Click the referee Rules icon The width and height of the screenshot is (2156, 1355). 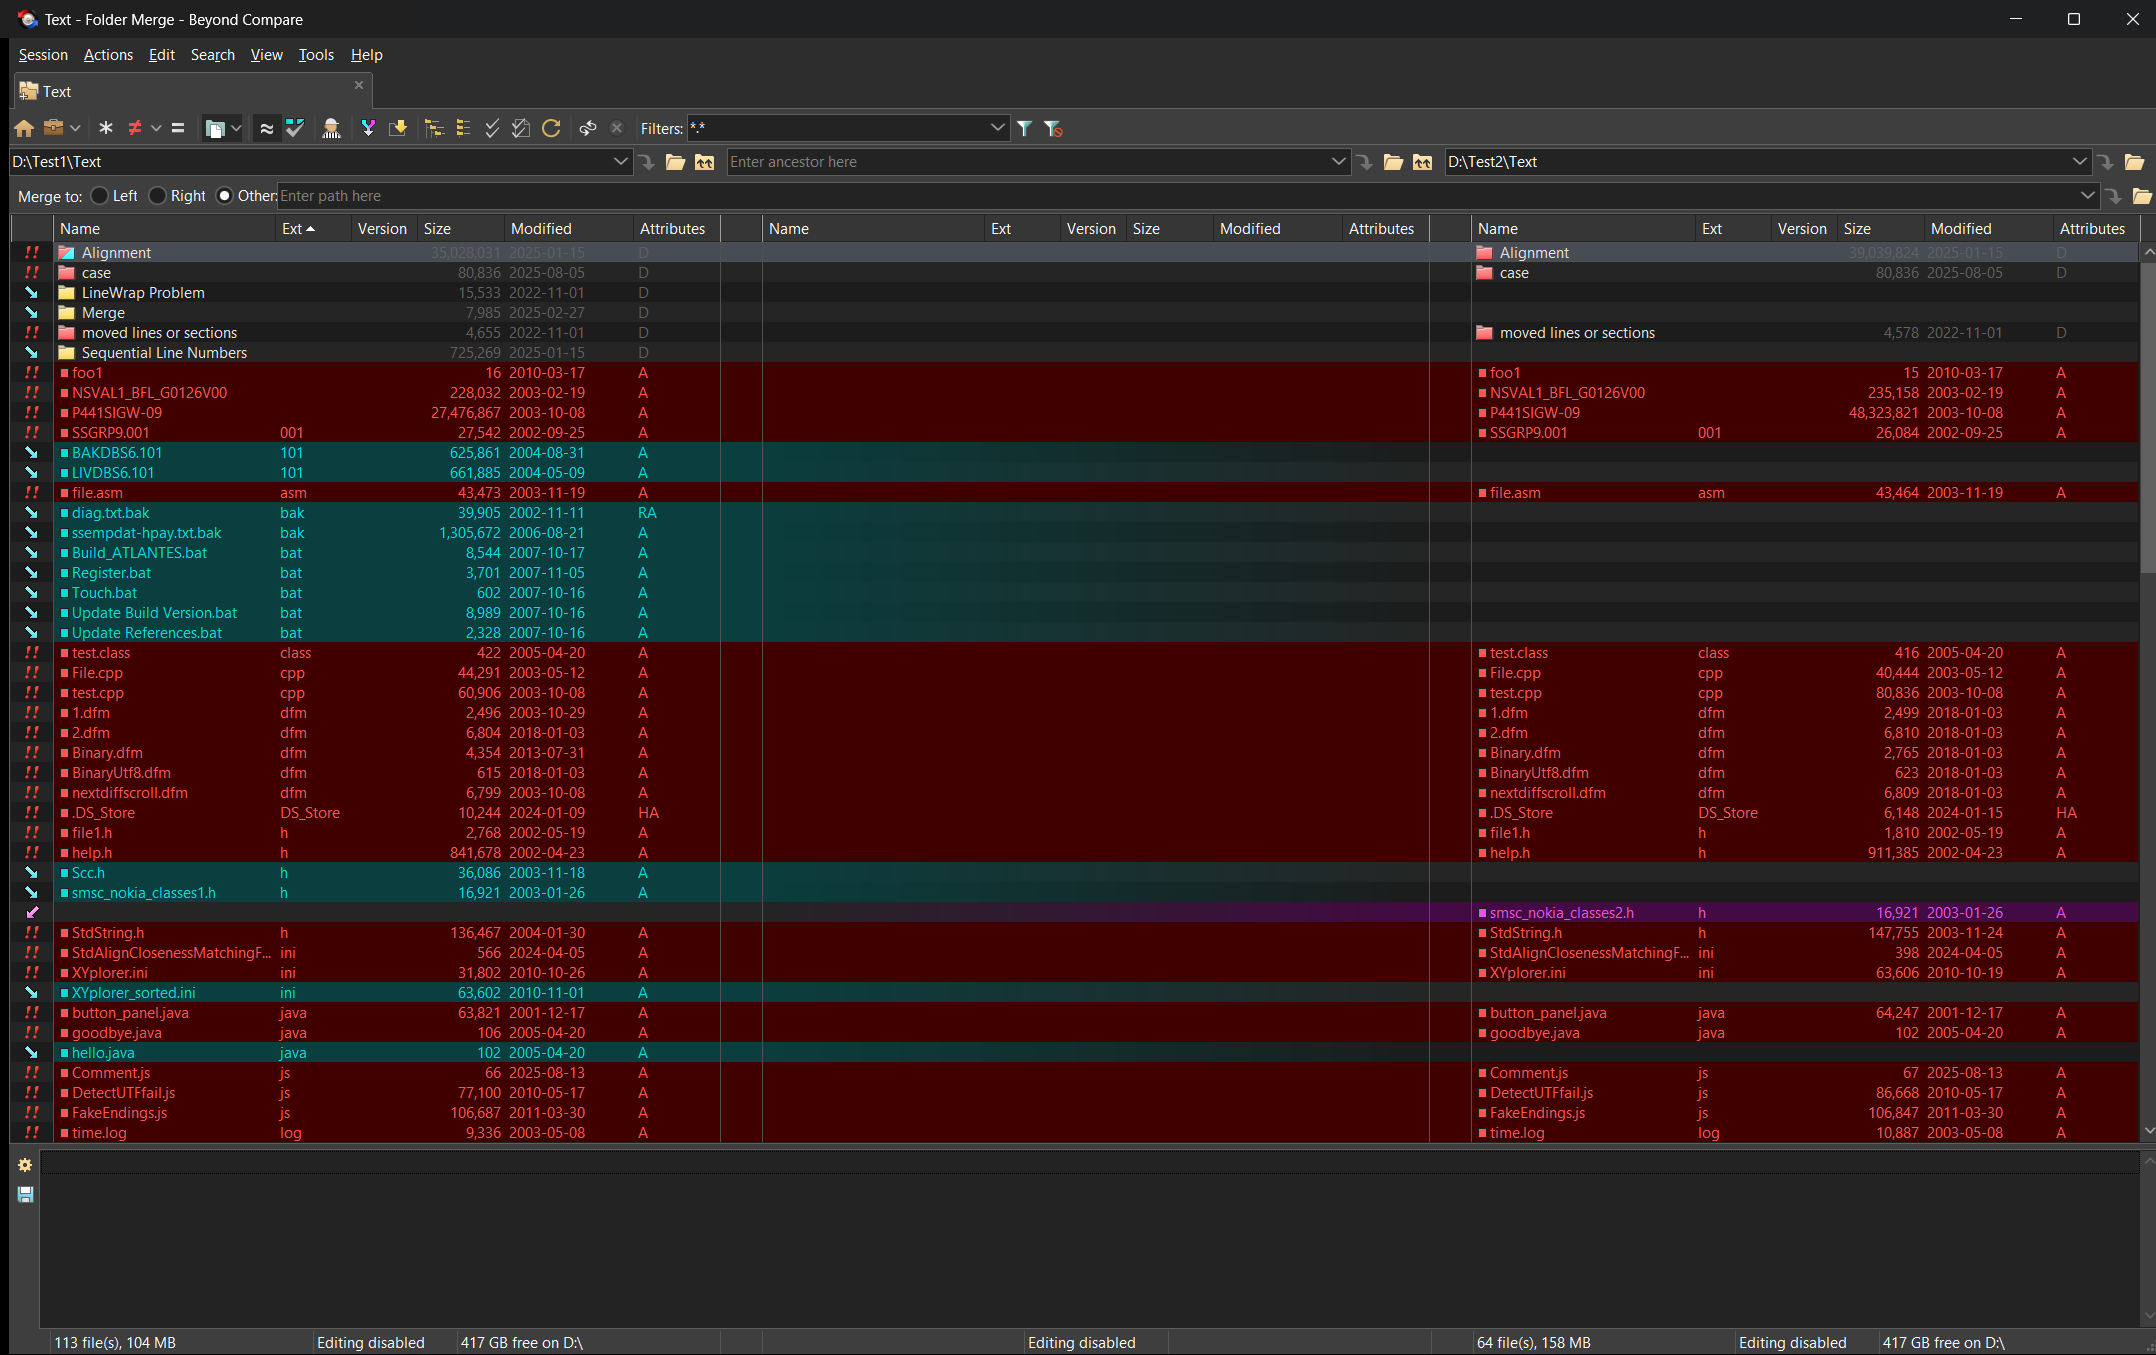point(332,128)
